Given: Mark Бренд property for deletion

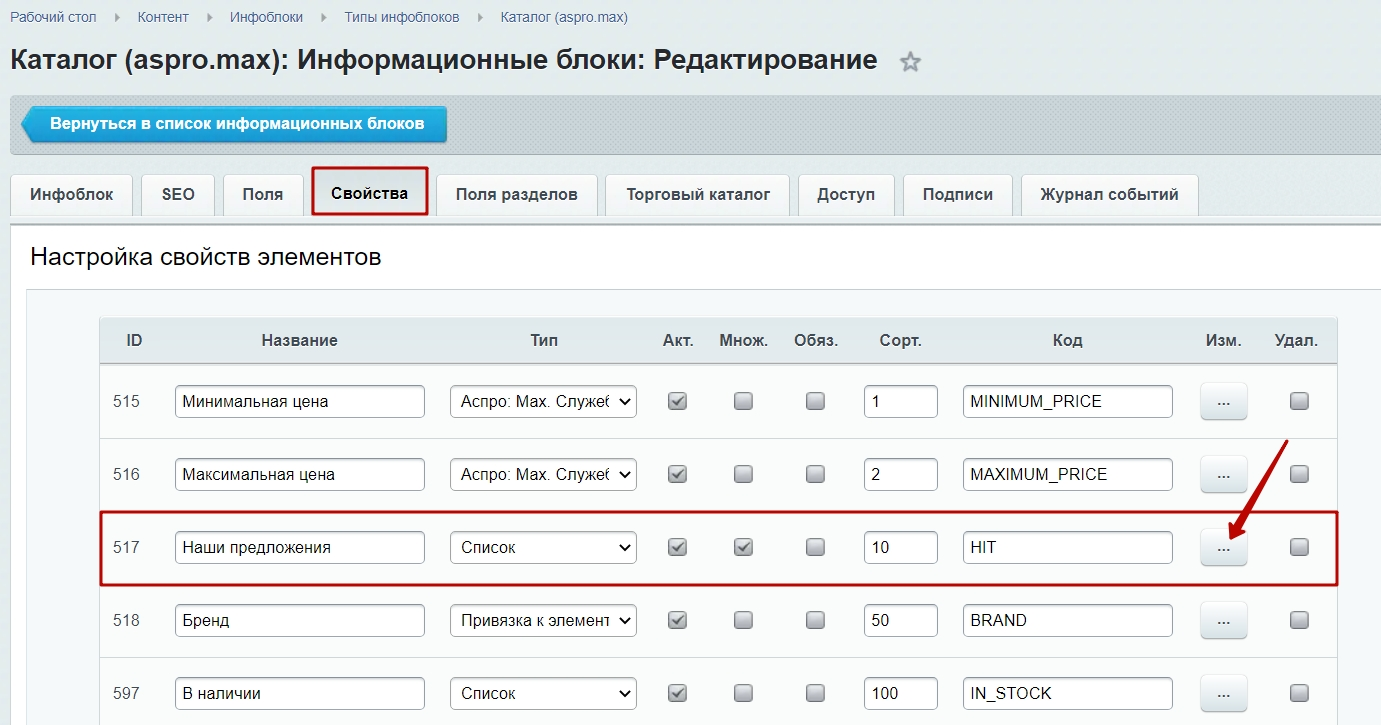Looking at the screenshot, I should click(1299, 620).
